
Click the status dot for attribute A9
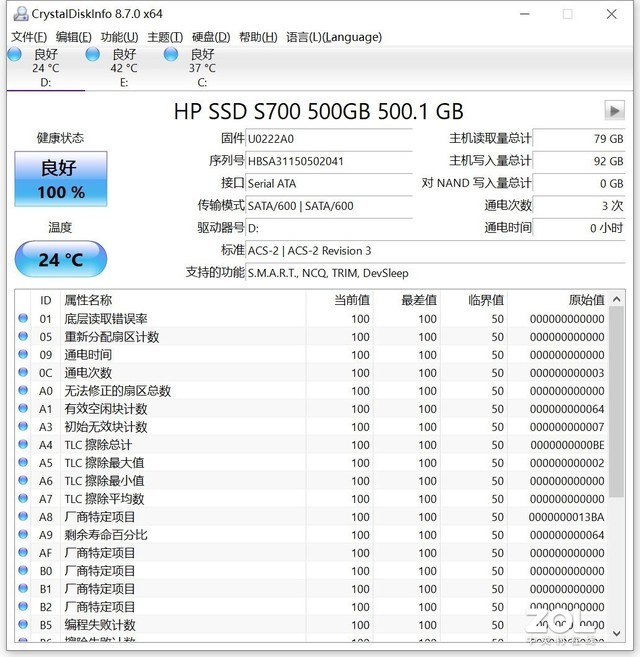pyautogui.click(x=23, y=535)
